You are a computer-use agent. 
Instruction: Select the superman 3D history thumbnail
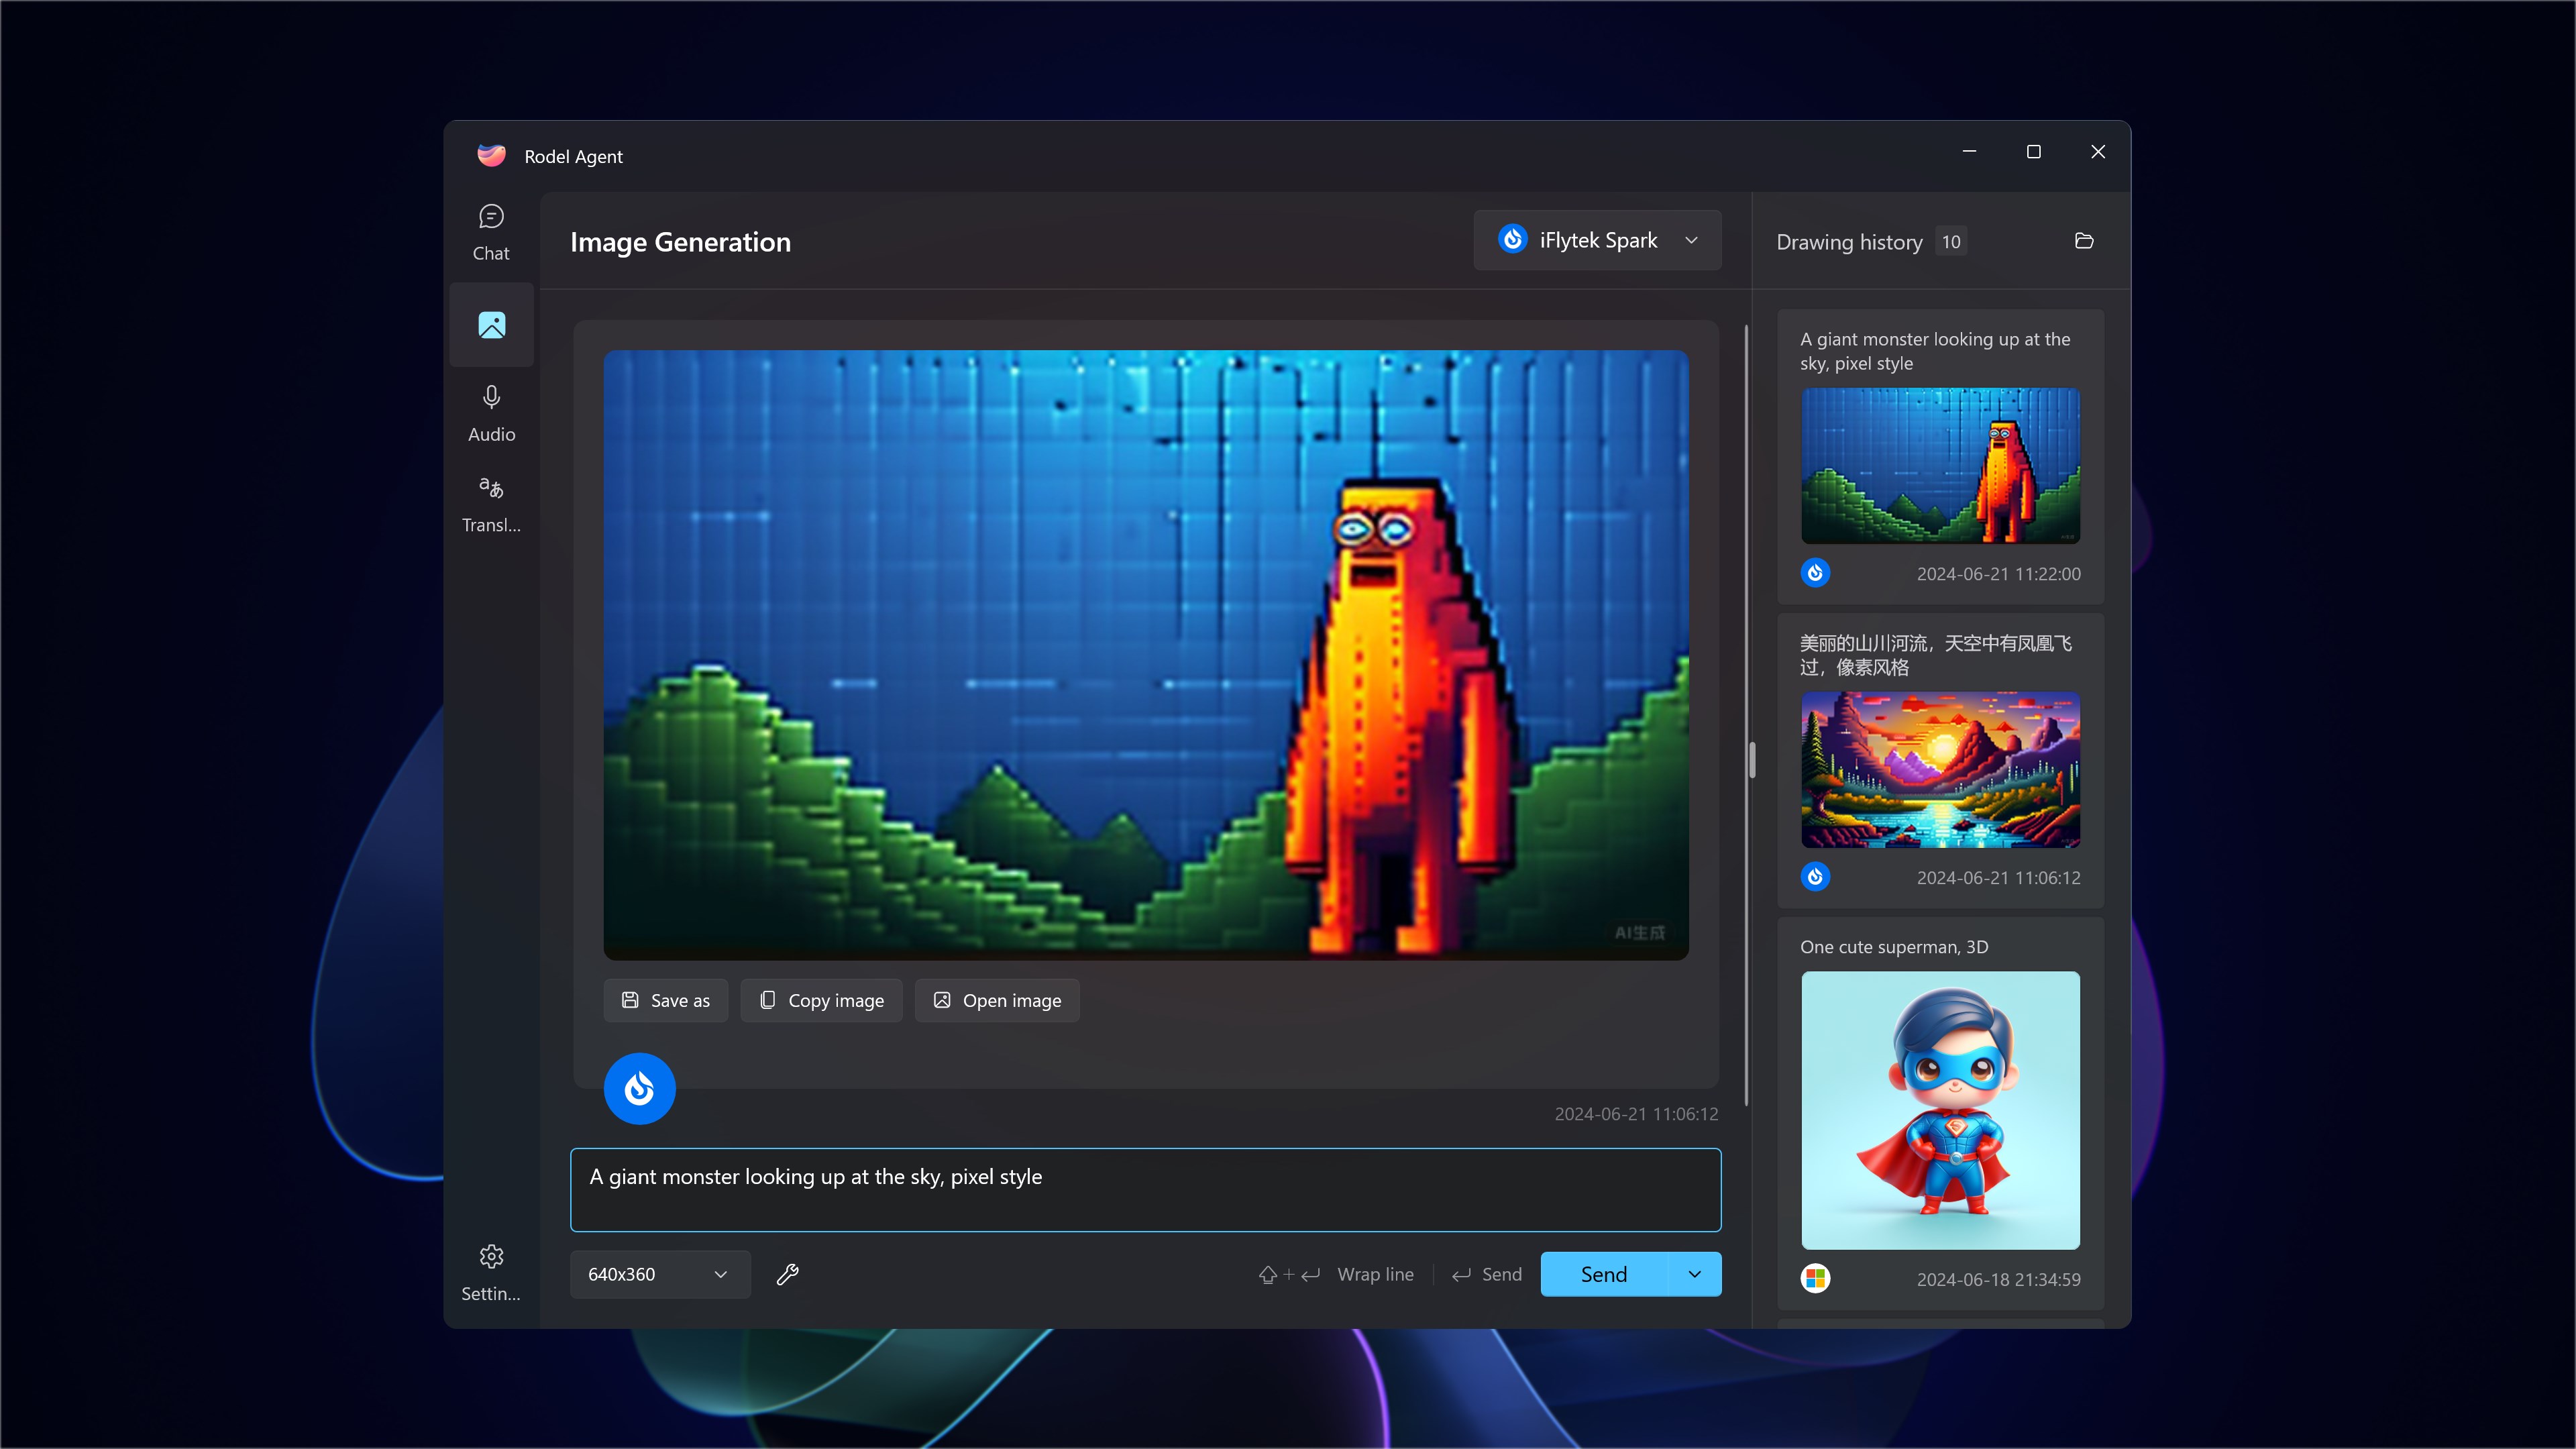pos(1940,1110)
